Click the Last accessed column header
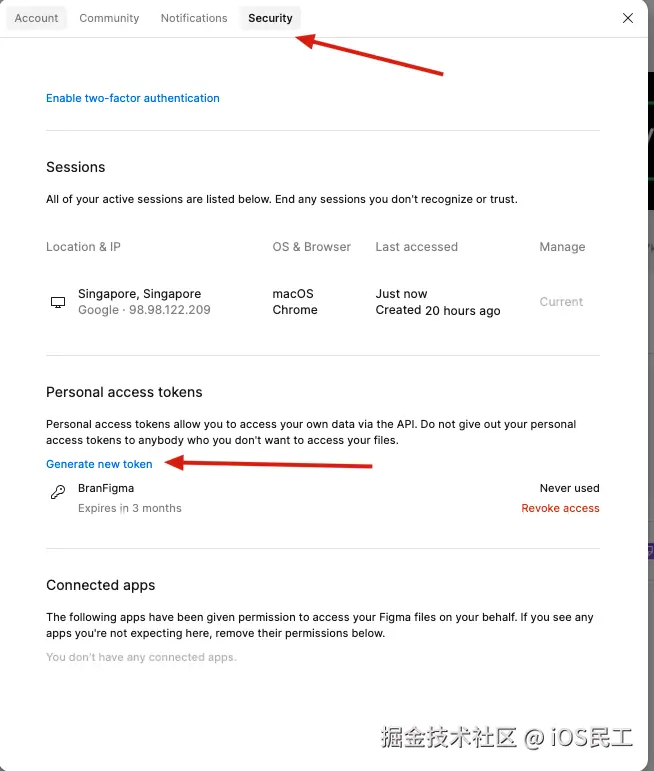The width and height of the screenshot is (654, 771). (416, 247)
